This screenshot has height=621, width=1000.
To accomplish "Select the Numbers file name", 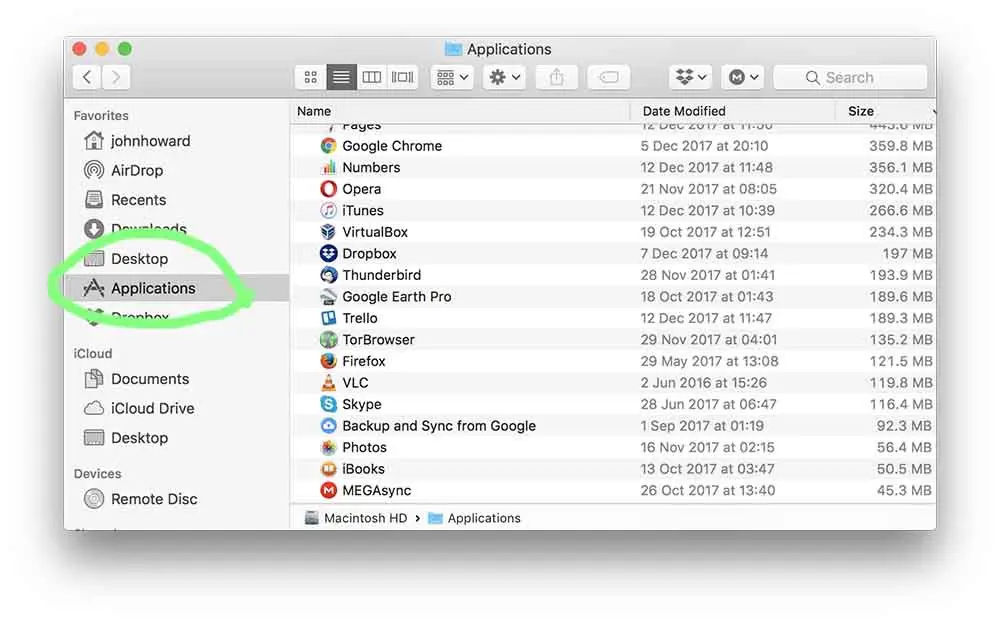I will (x=371, y=167).
